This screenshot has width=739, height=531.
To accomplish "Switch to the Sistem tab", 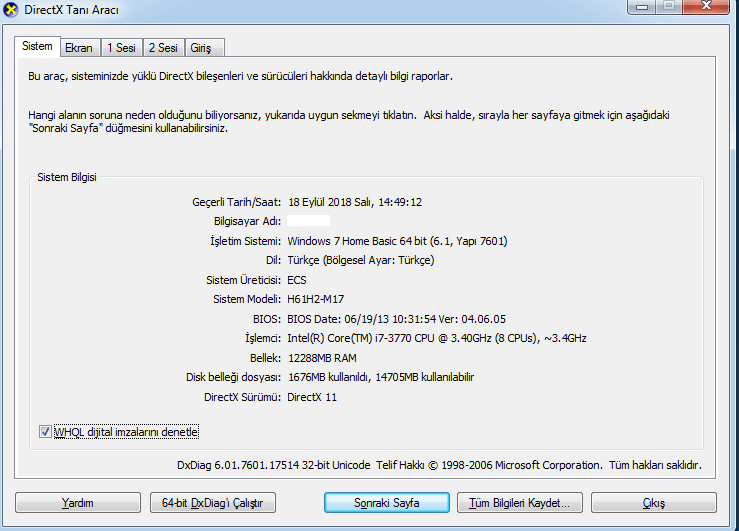I will point(37,46).
